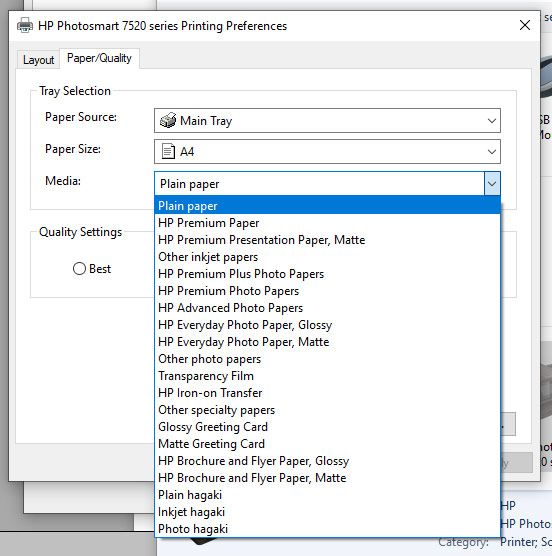Choose HP Premium Photo Papers
Screen dimensions: 552x556
(327, 291)
